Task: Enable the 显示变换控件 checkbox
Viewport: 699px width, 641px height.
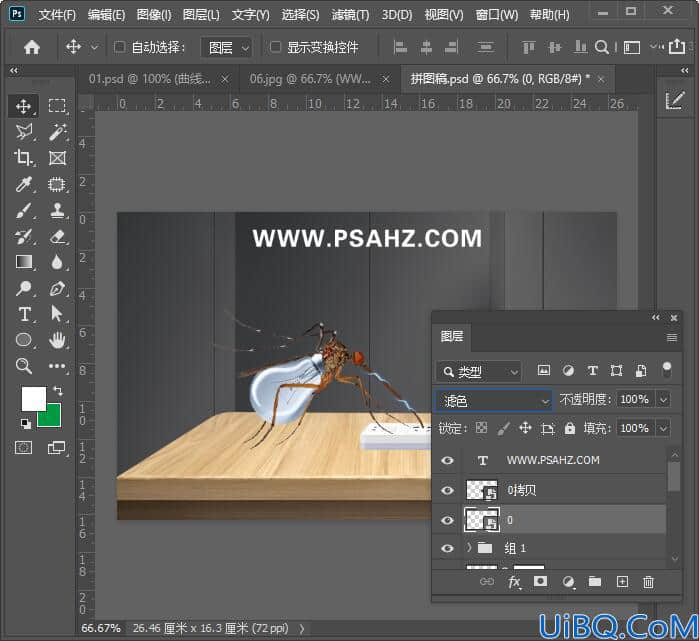Action: tap(275, 47)
